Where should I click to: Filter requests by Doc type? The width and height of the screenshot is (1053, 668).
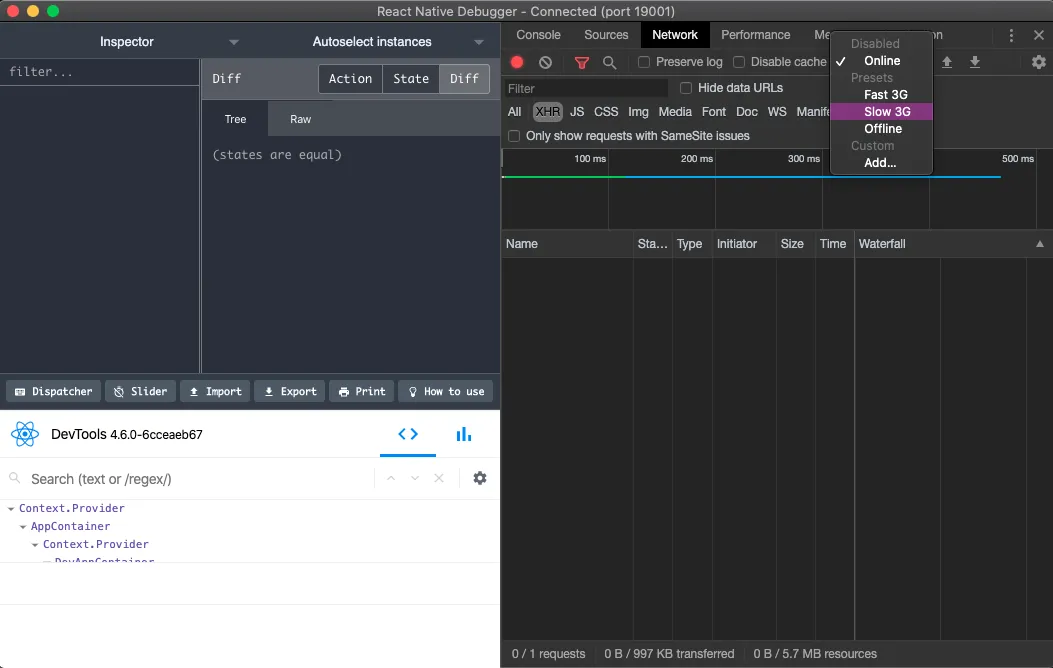(x=746, y=112)
